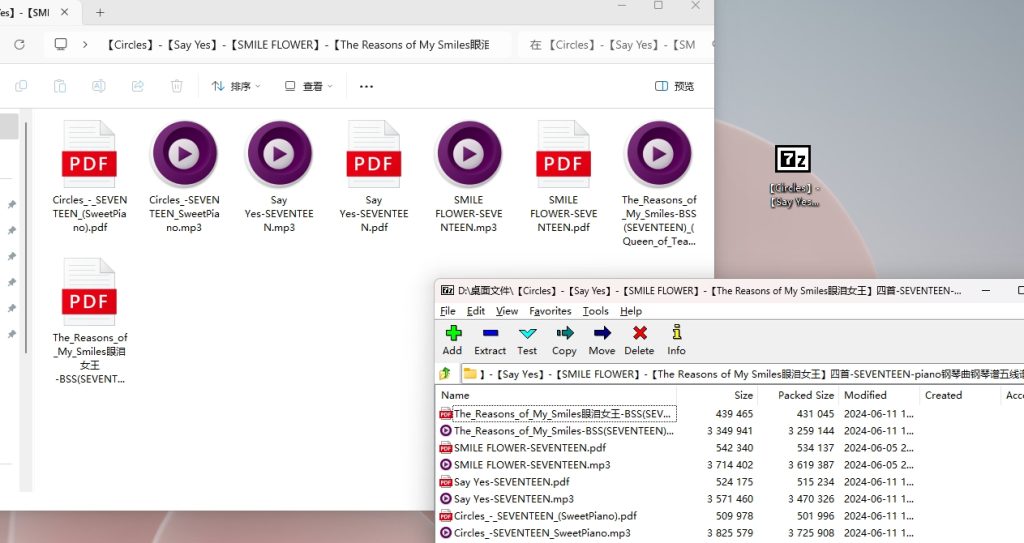1024x543 pixels.
Task: Click the Explorer share toolbar icon
Action: pyautogui.click(x=137, y=86)
